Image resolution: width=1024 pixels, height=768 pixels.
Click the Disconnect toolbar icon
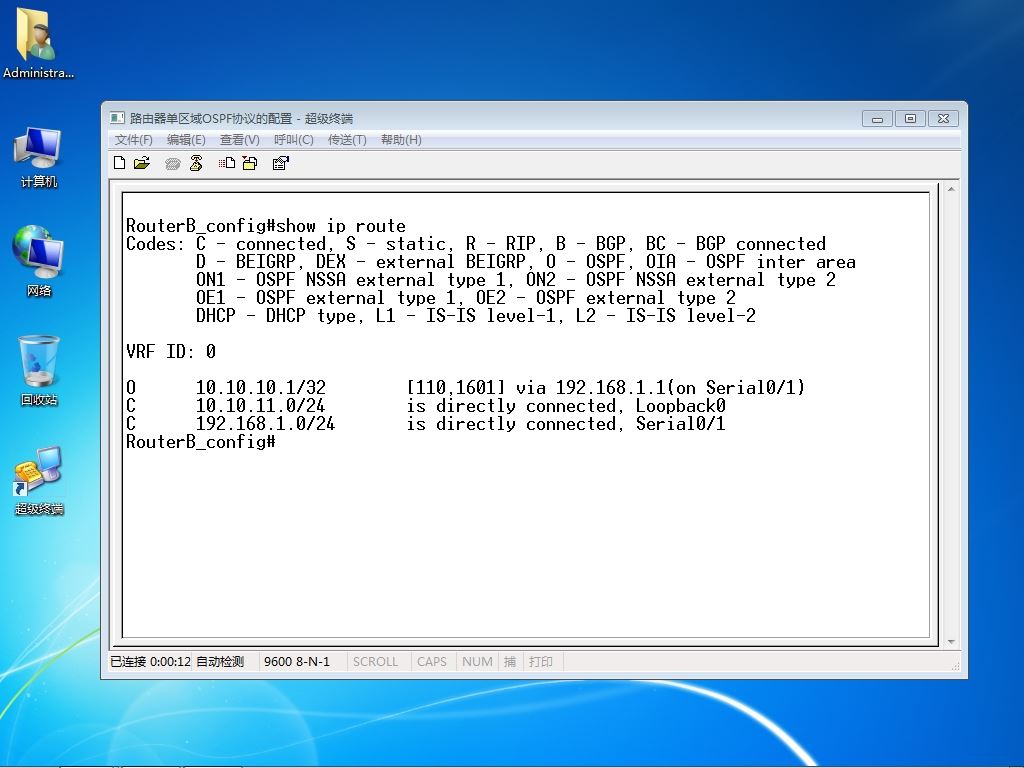point(196,163)
